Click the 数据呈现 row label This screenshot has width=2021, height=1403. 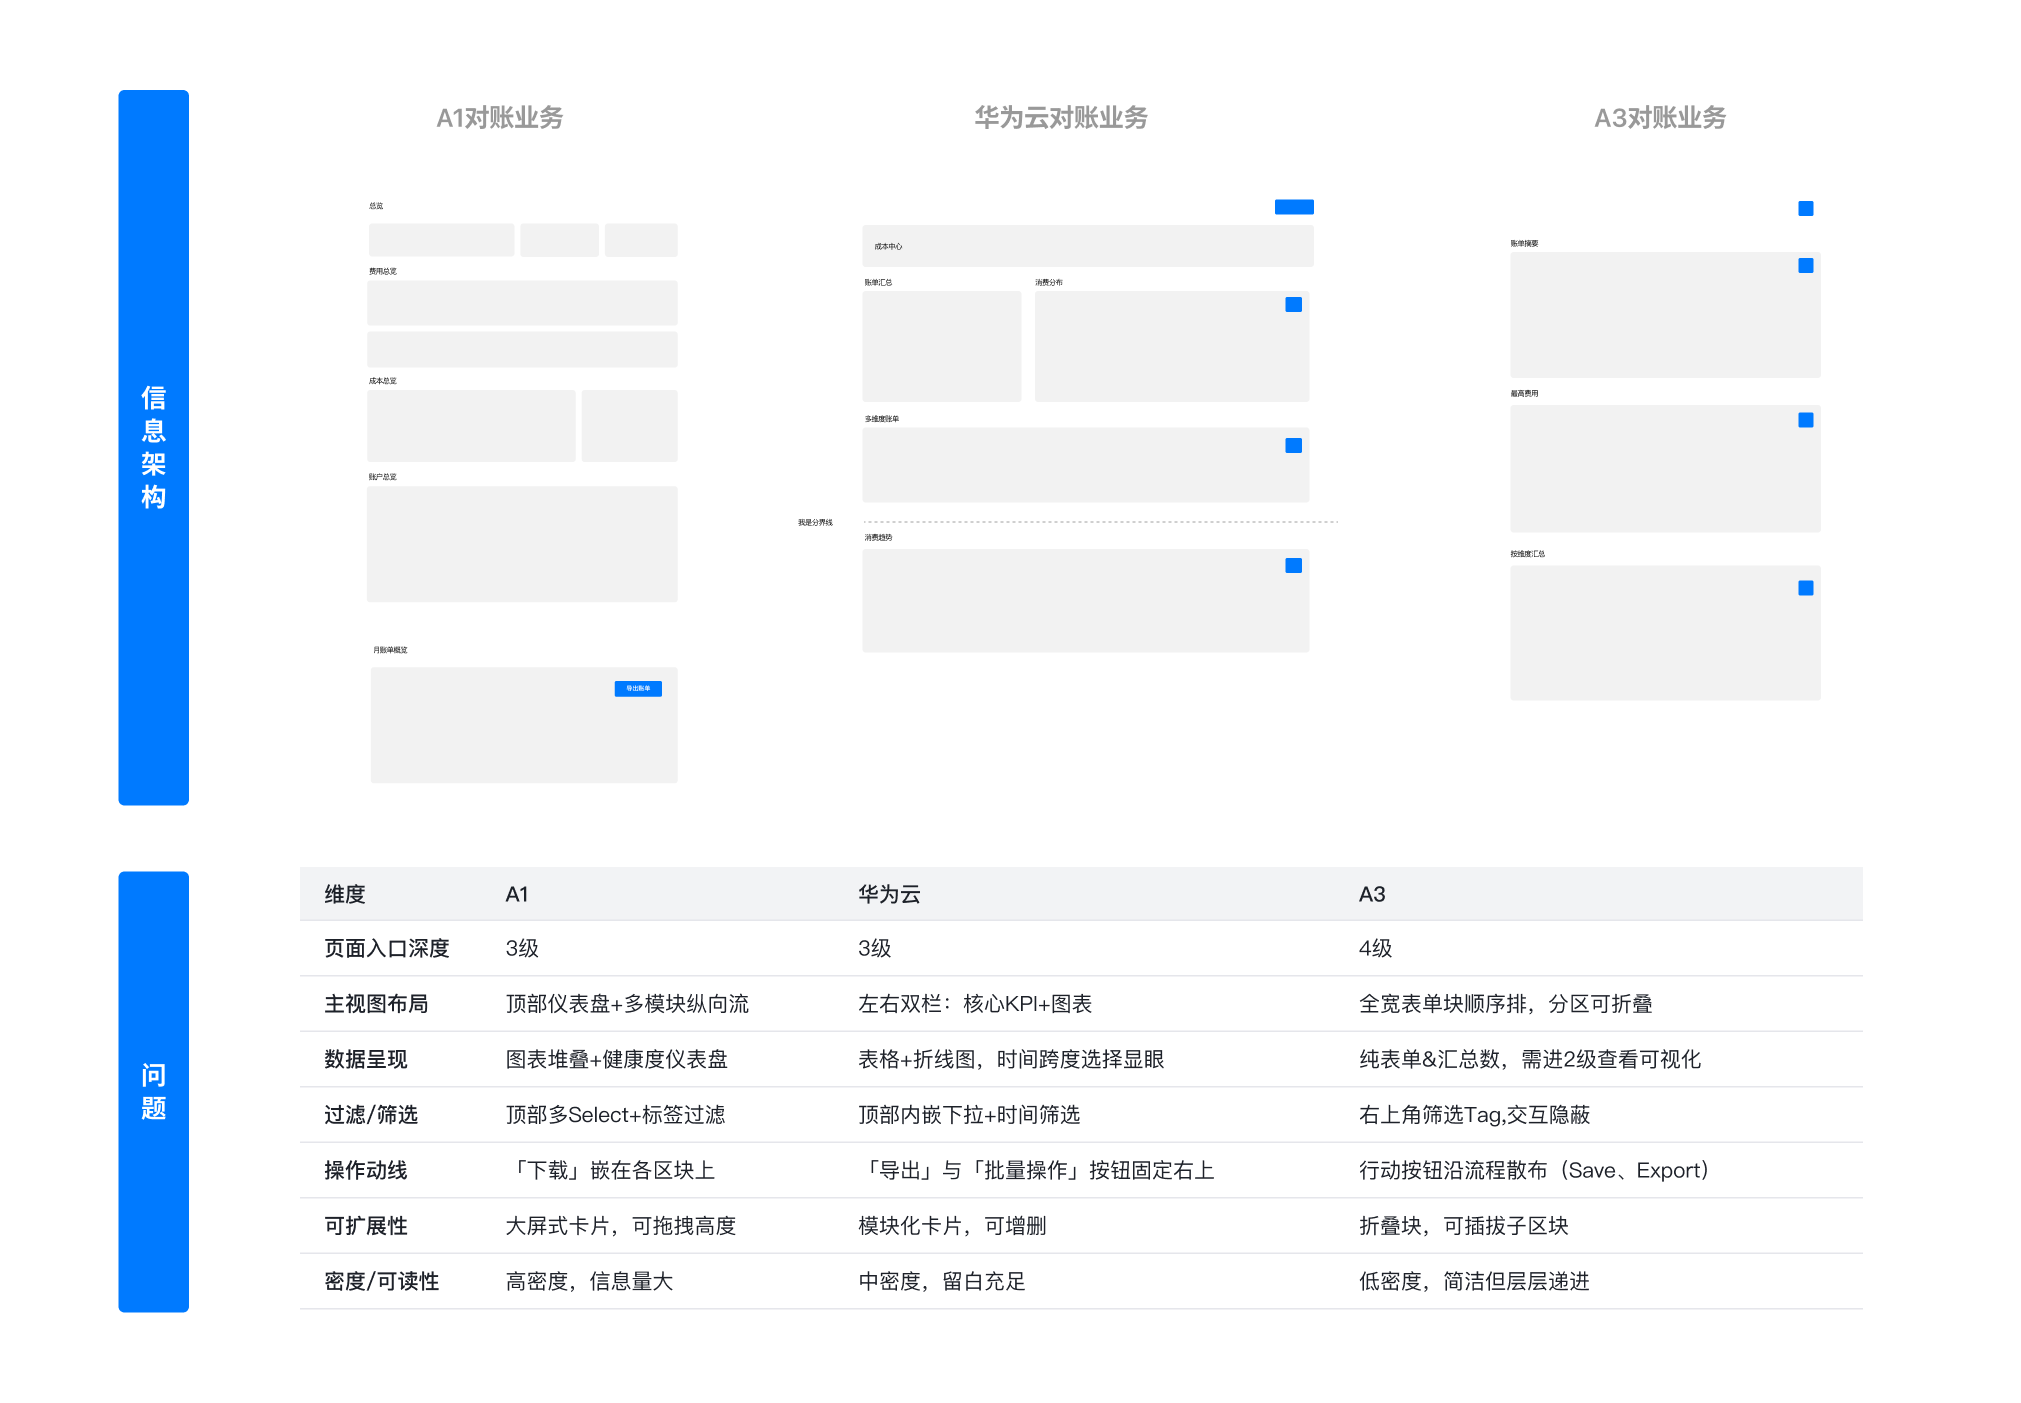pos(366,1059)
